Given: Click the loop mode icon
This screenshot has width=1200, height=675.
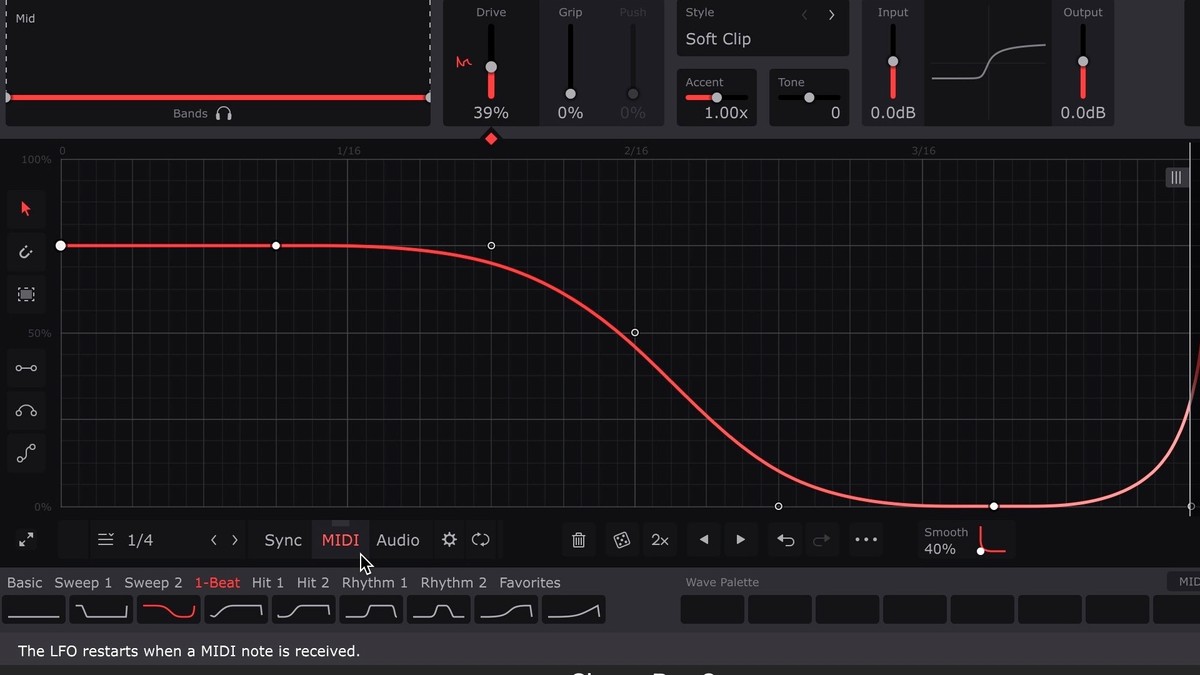Looking at the screenshot, I should [481, 540].
